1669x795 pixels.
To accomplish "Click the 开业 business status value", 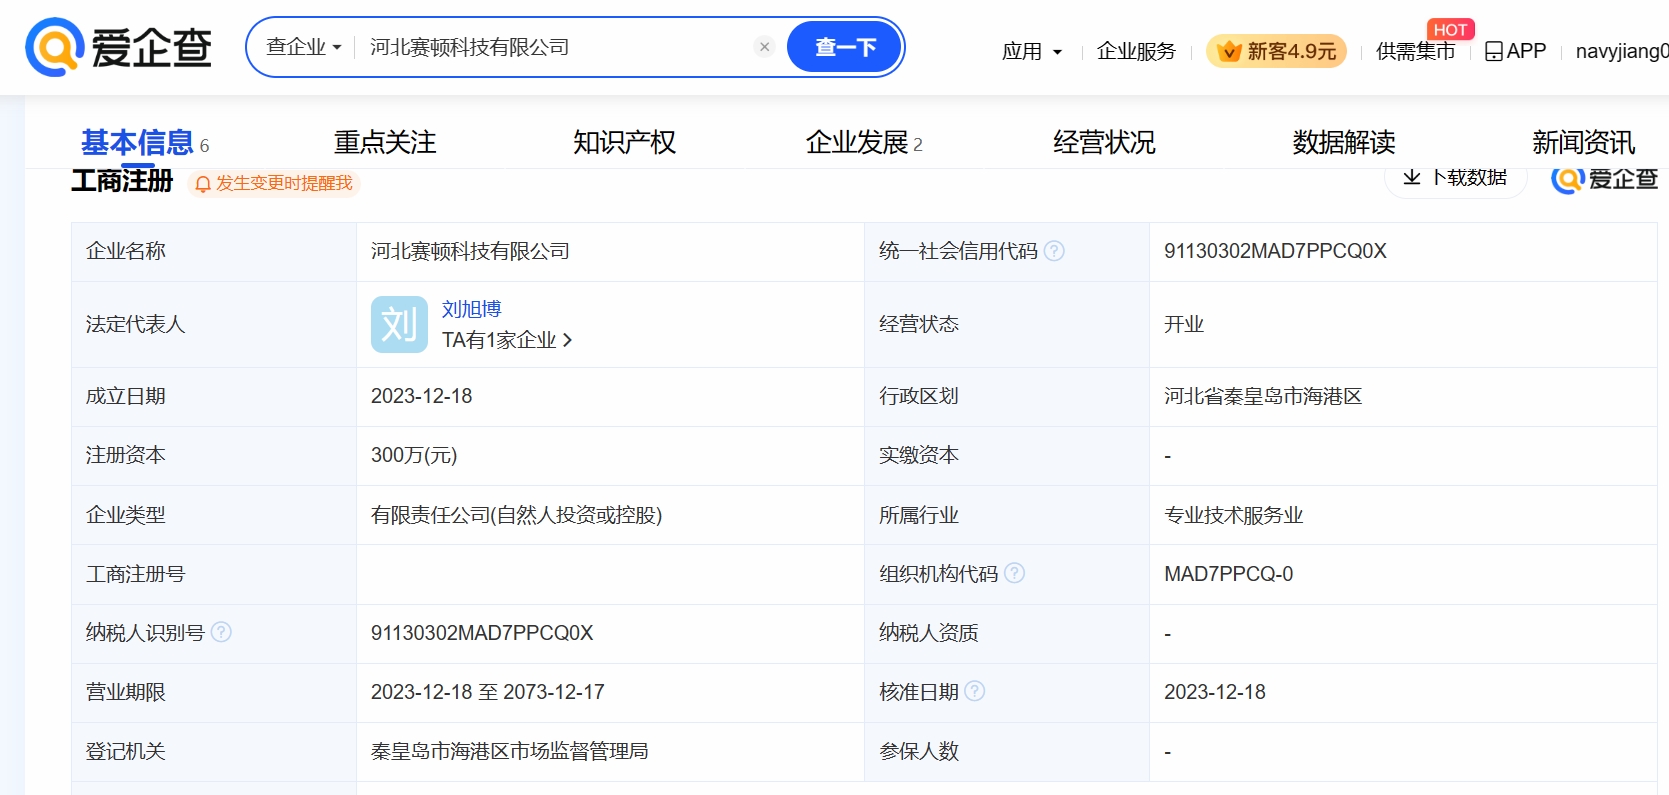I will pyautogui.click(x=1184, y=324).
